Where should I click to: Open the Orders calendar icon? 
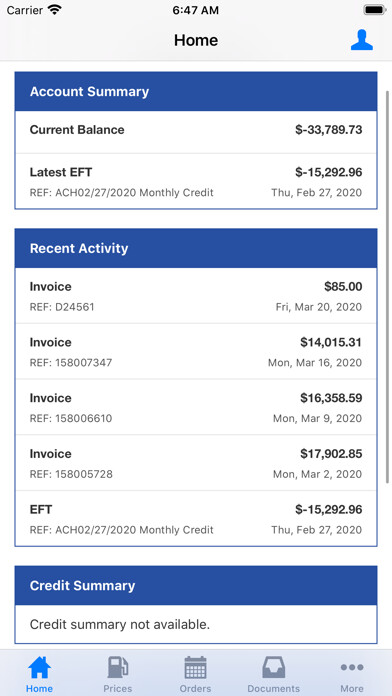(195, 668)
